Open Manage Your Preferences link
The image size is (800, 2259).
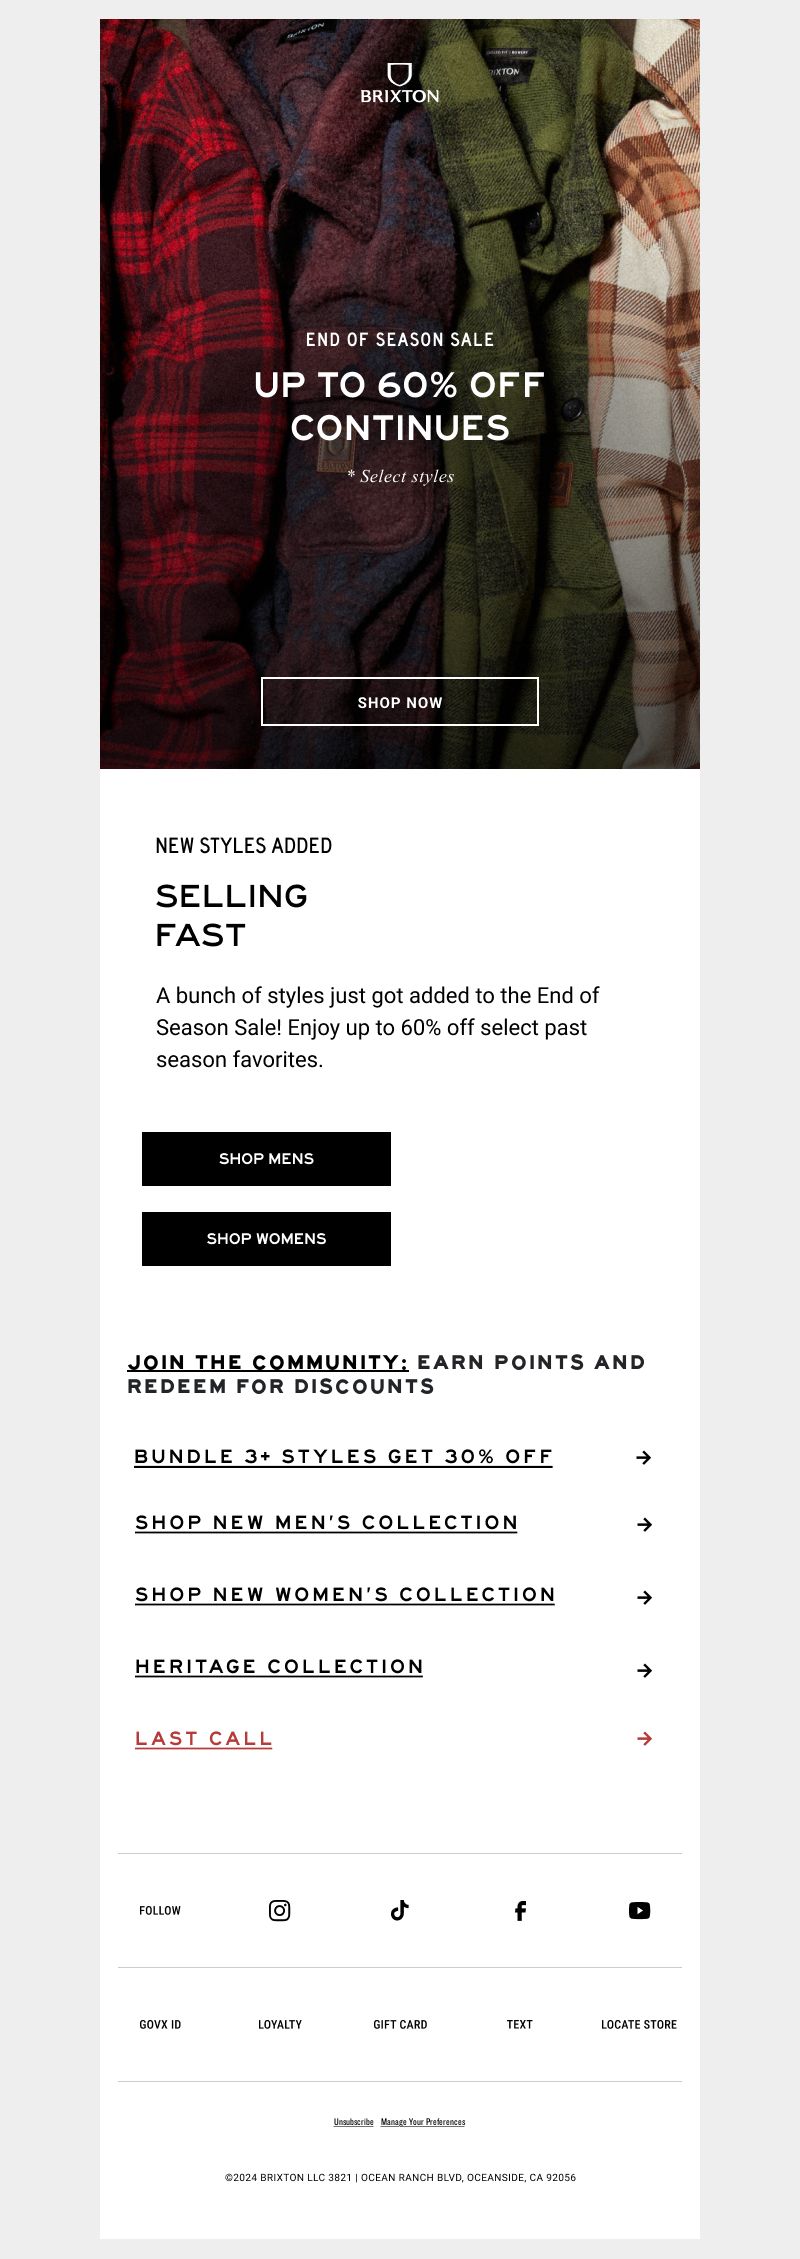pyautogui.click(x=423, y=2122)
